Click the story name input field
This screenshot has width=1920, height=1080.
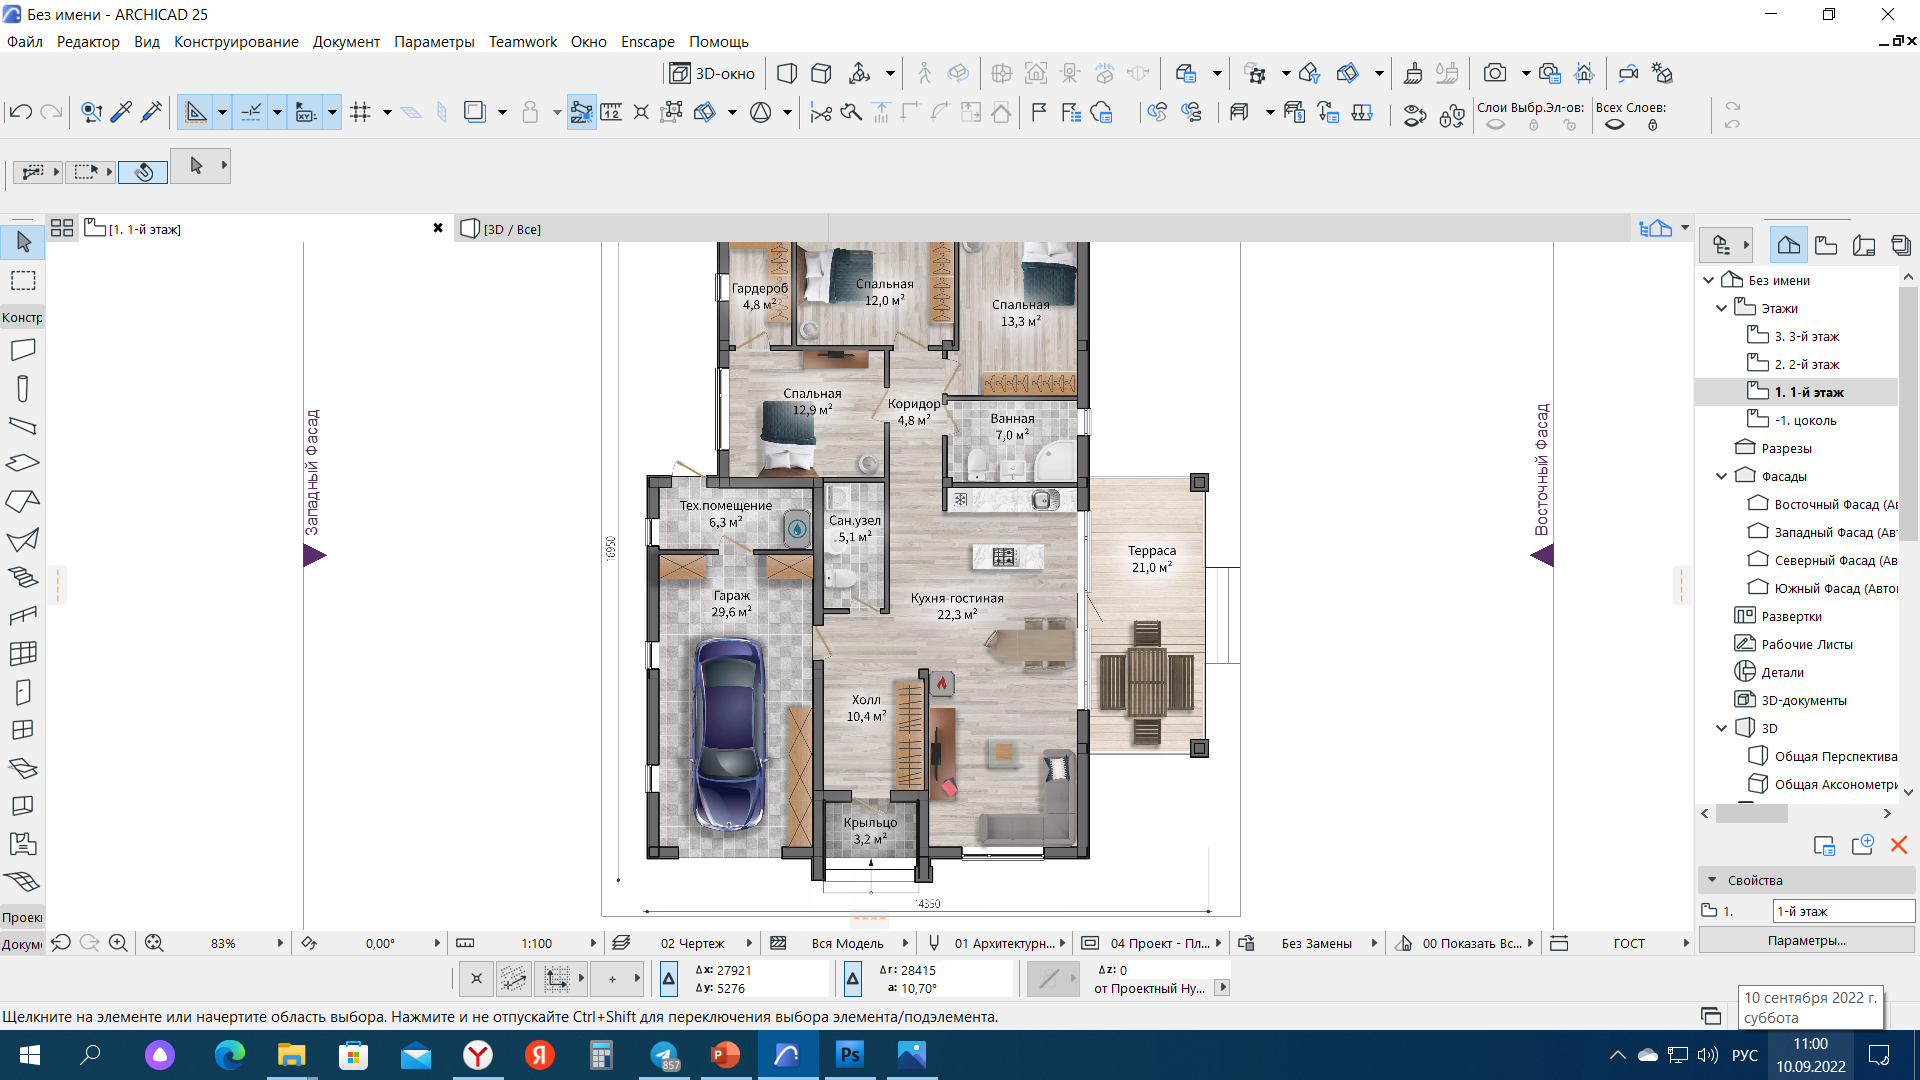[x=1842, y=911]
